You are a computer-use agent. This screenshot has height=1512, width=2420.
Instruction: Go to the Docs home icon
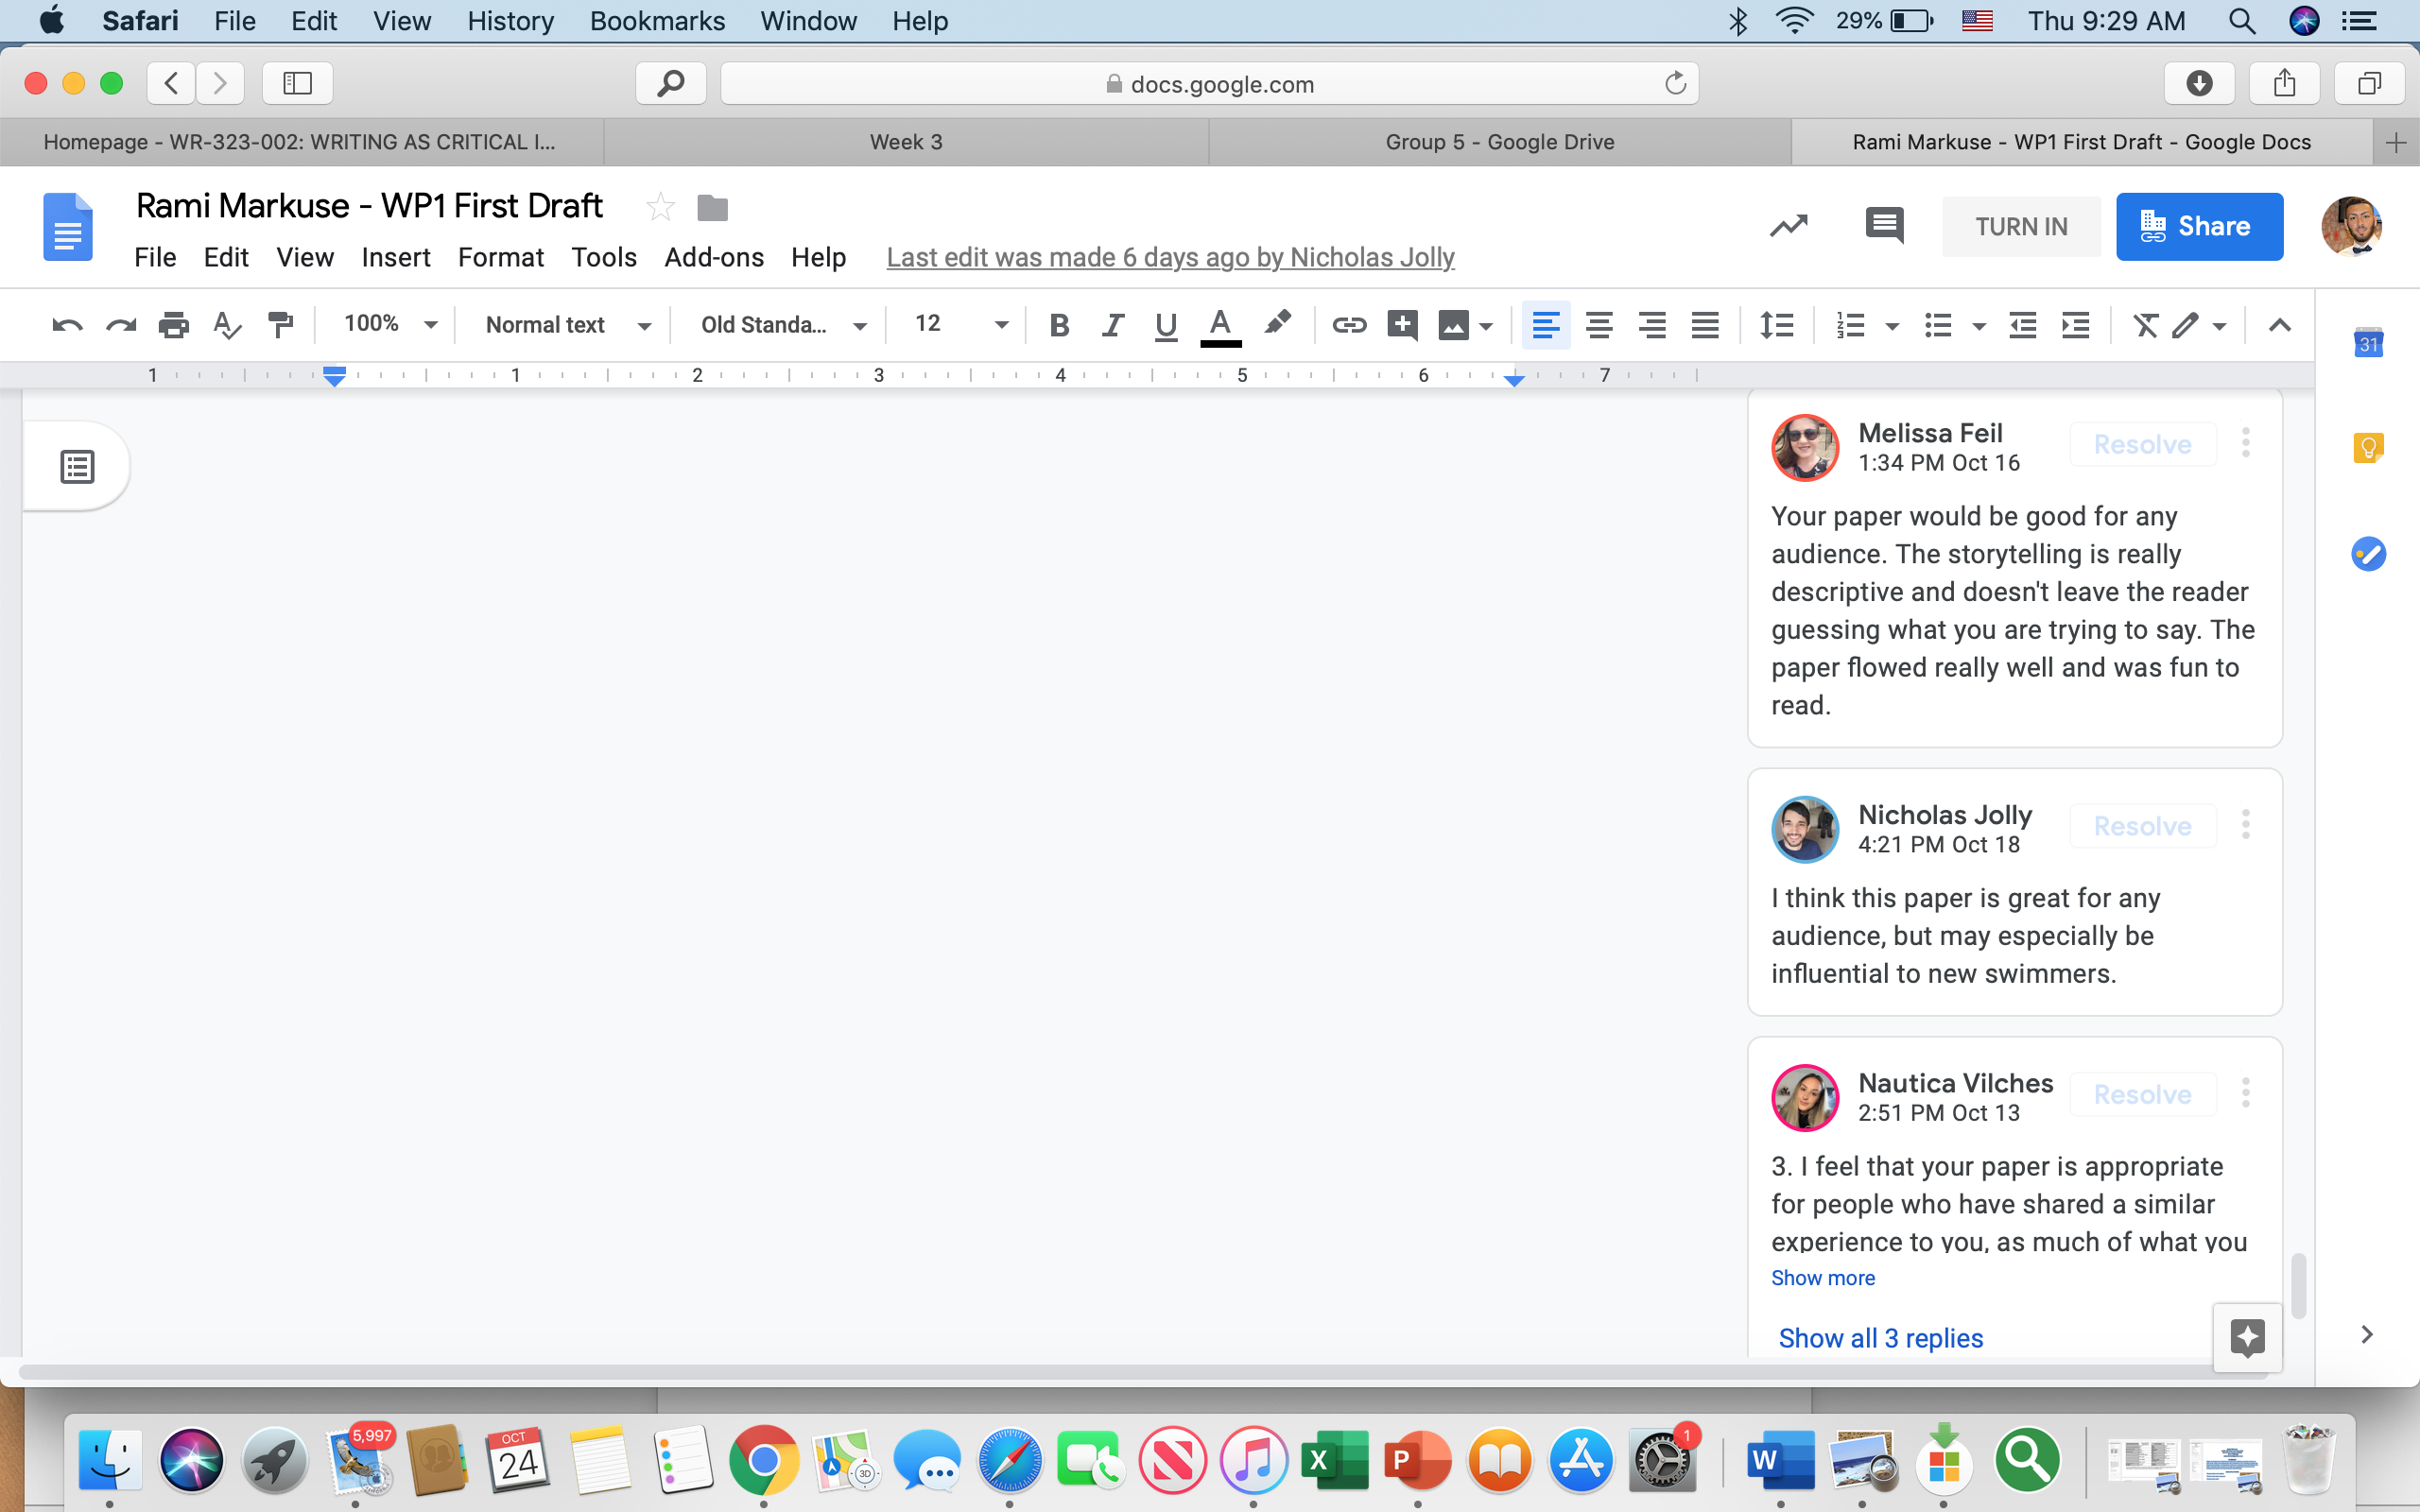pos(68,227)
